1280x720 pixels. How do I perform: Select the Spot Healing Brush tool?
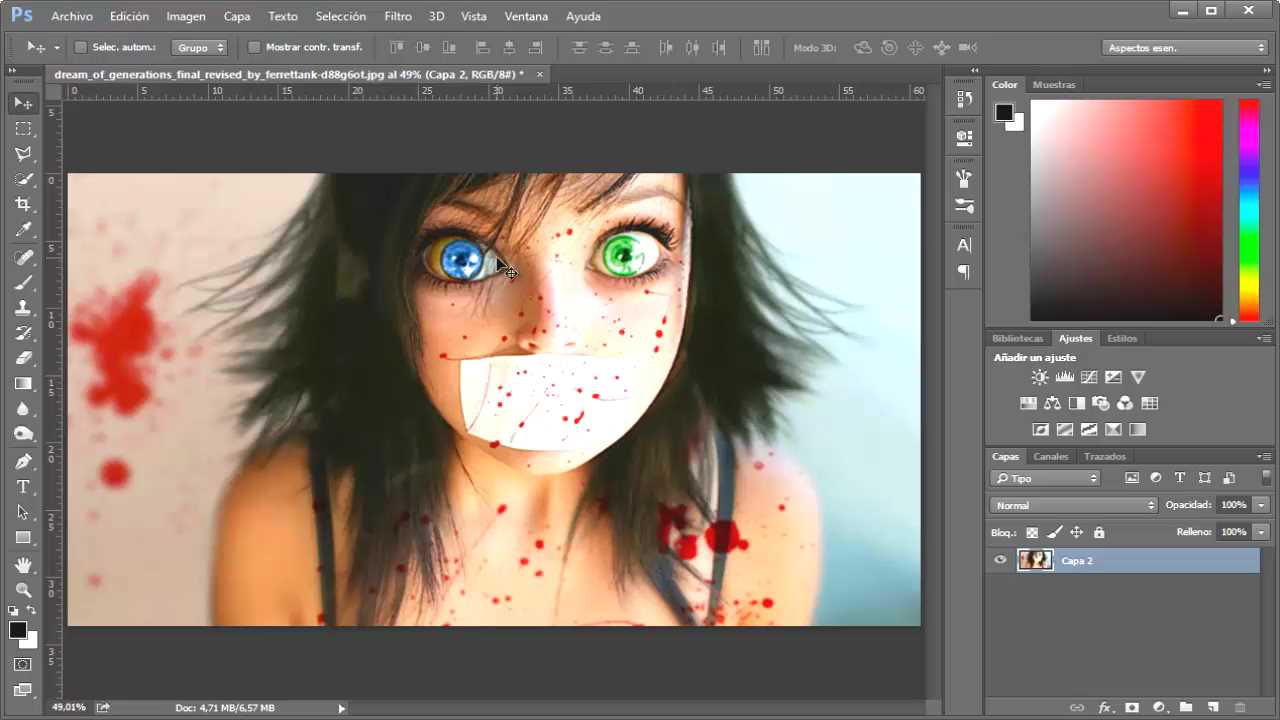[x=23, y=258]
